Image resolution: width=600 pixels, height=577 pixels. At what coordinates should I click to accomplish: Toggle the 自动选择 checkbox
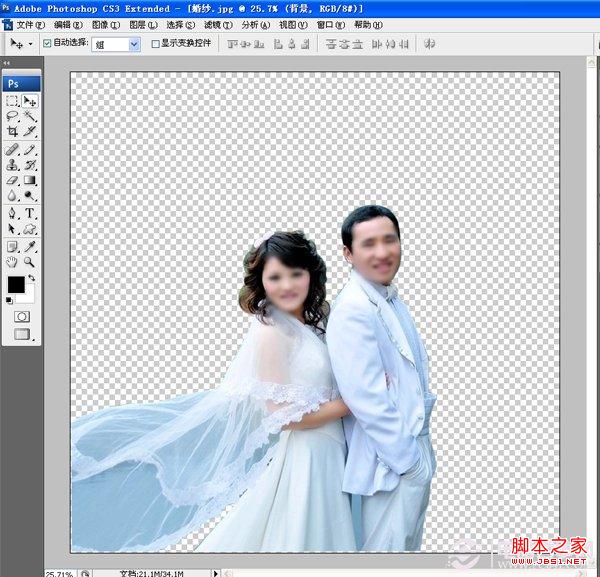47,44
